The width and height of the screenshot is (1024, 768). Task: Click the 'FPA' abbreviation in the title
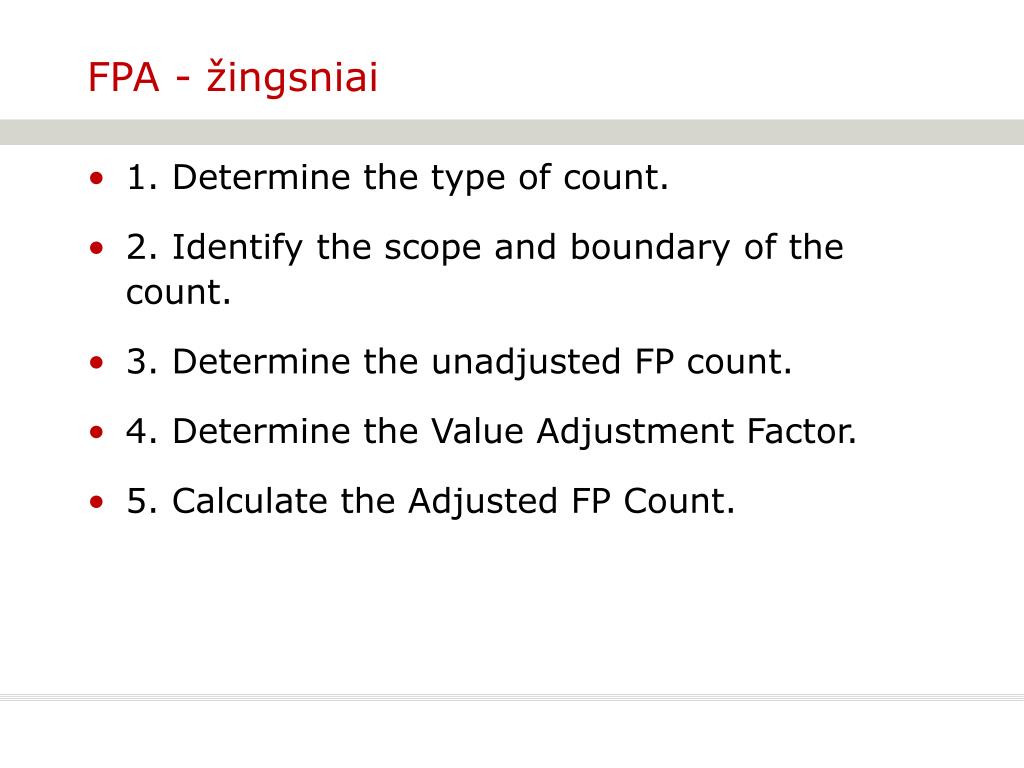click(x=123, y=78)
